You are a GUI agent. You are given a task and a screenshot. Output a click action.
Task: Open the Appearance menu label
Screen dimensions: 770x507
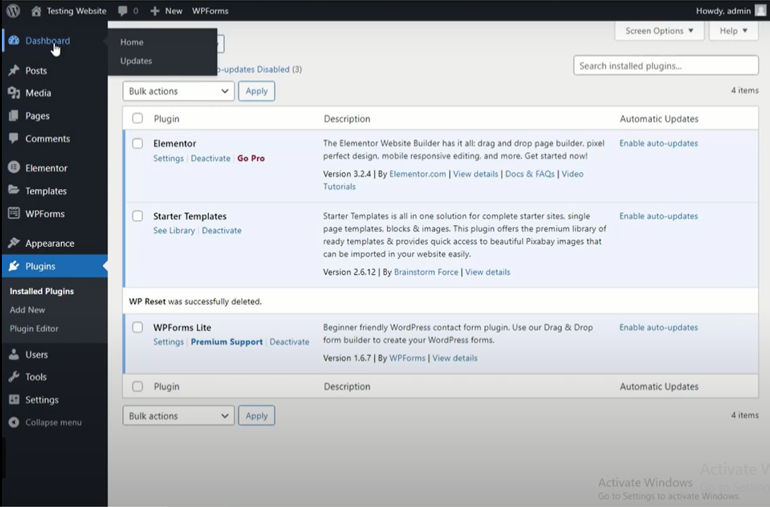click(x=50, y=243)
